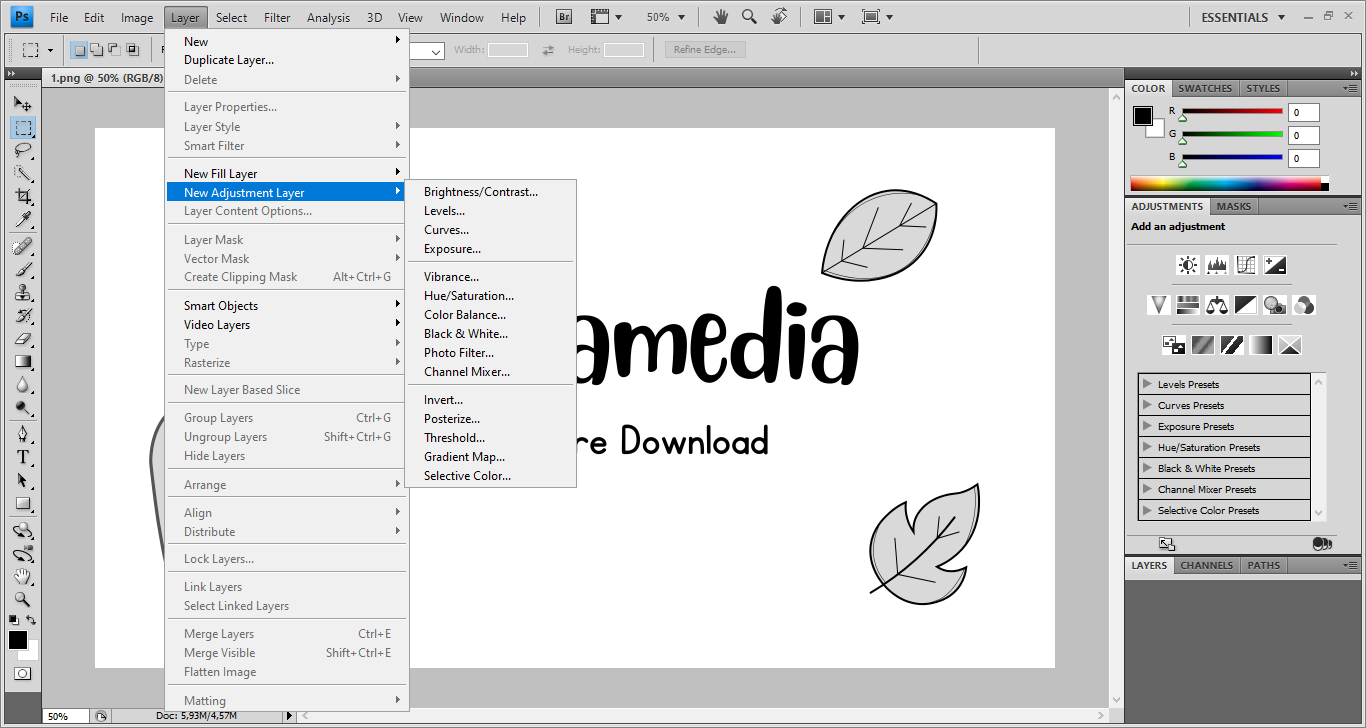This screenshot has width=1366, height=728.
Task: Expand the Levels Presets list
Action: (1146, 384)
